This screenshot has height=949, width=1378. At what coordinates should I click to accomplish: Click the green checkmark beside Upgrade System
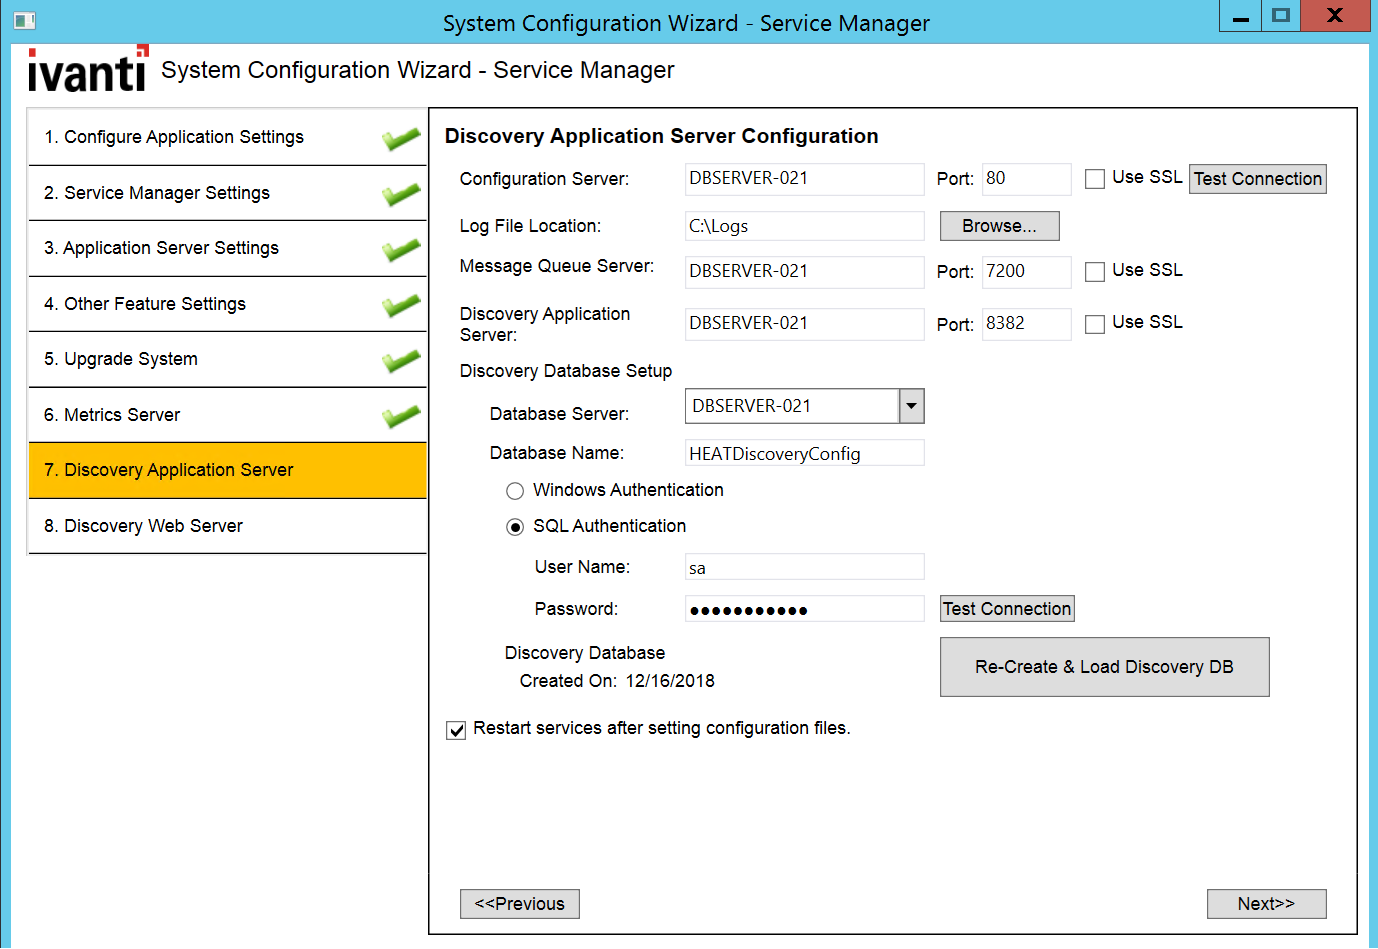[x=399, y=360]
